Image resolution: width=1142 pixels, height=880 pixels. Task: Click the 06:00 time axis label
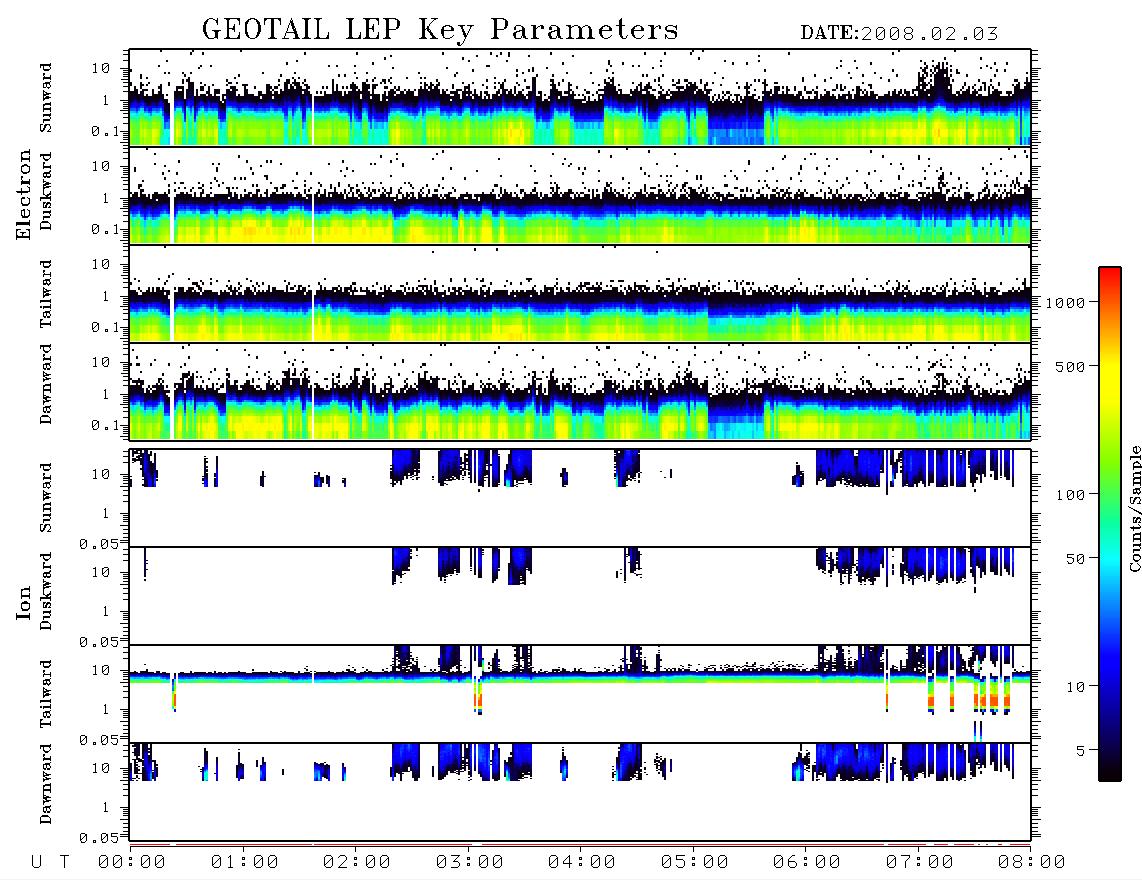[x=807, y=863]
